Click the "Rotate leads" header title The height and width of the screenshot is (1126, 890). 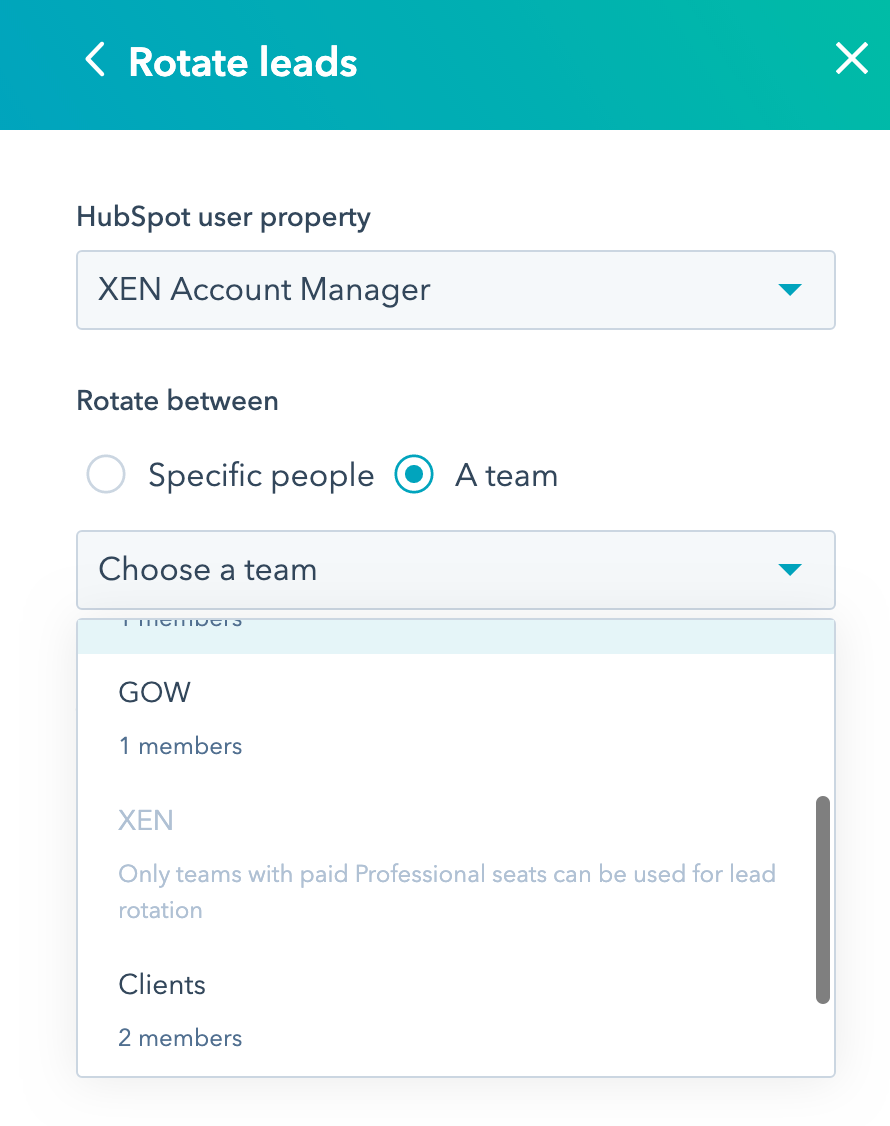point(243,62)
